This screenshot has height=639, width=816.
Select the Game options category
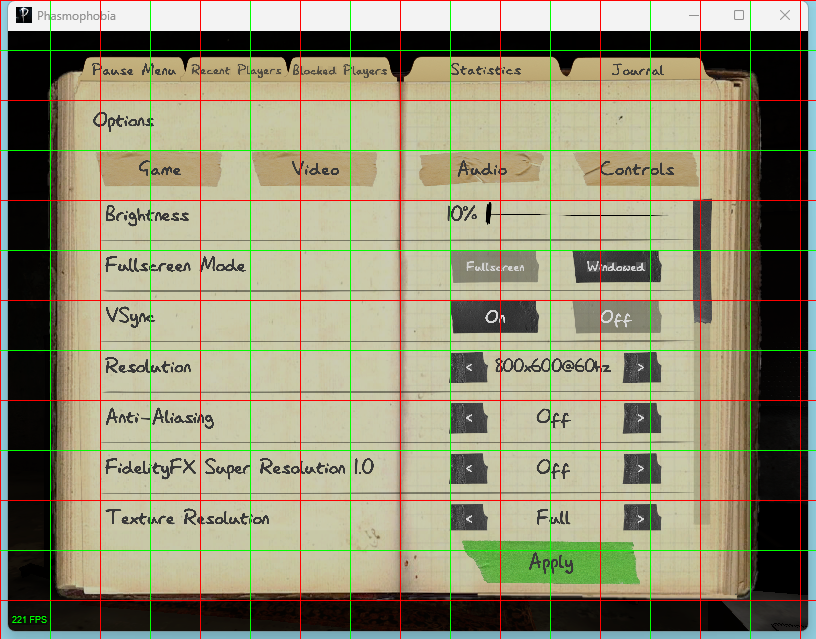[x=160, y=169]
